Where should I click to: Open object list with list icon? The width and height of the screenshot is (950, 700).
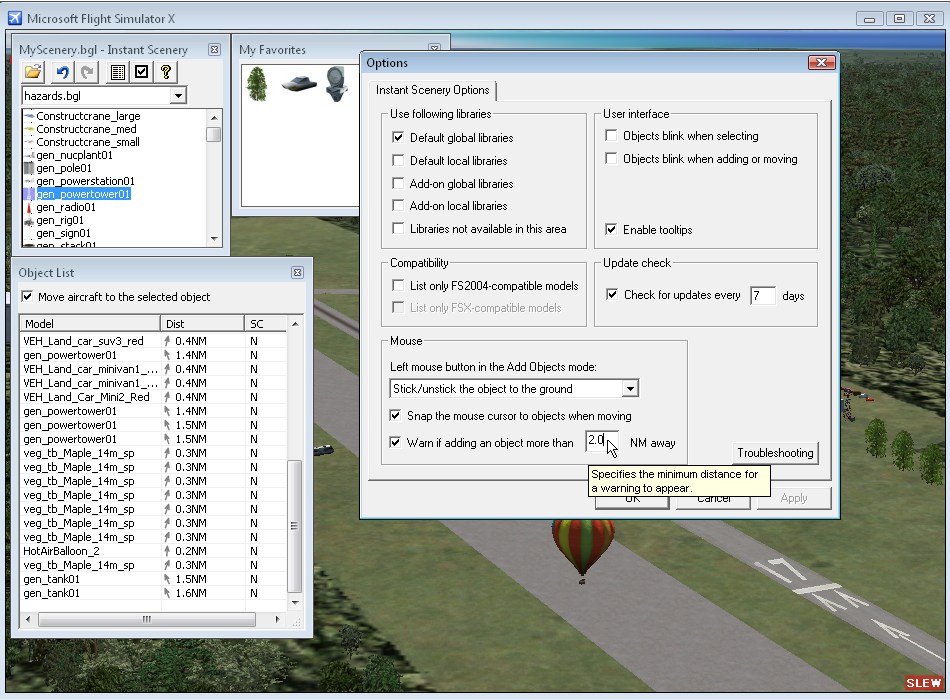pyautogui.click(x=118, y=72)
